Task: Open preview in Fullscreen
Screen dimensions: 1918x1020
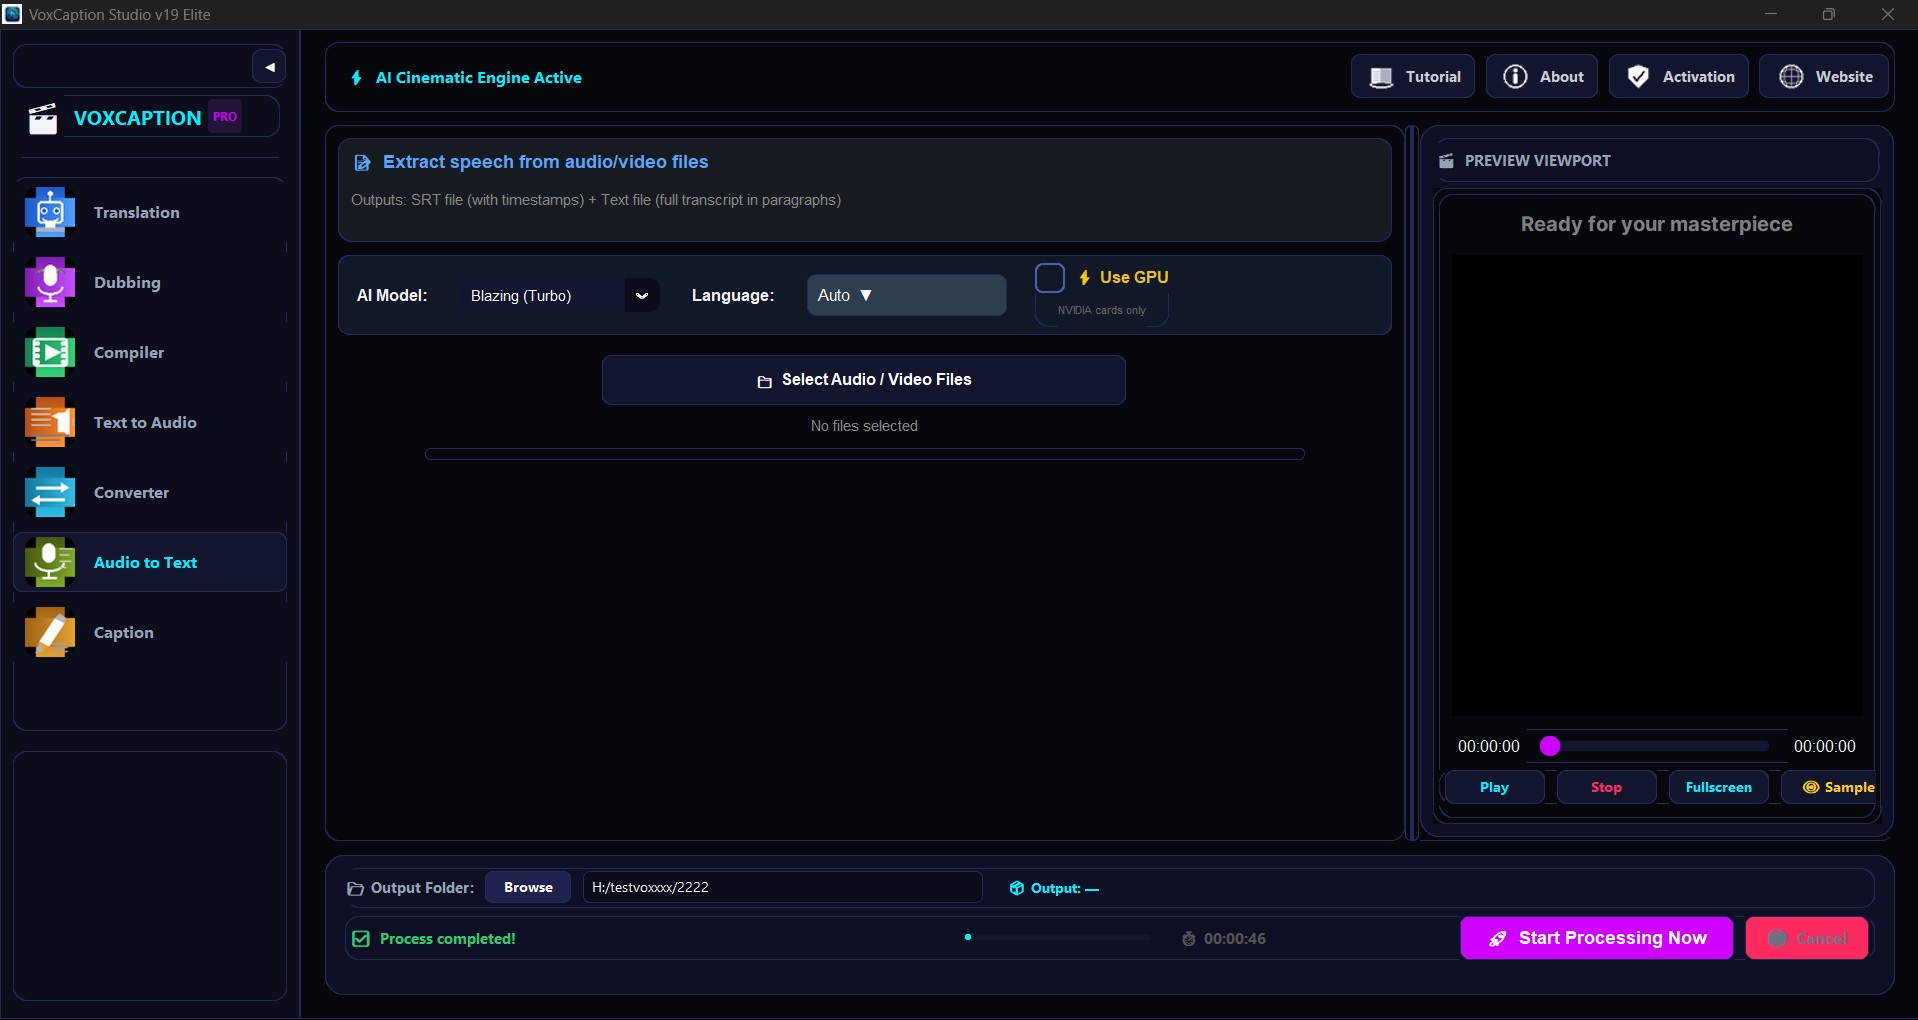Action: point(1718,787)
